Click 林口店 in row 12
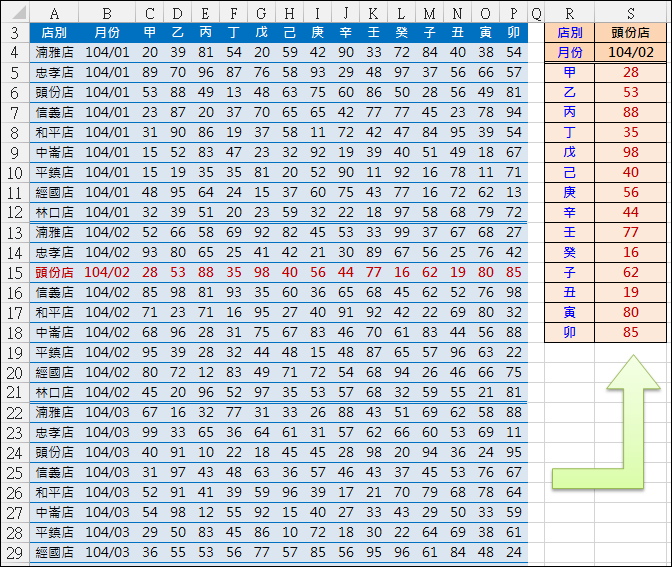Screen dimensions: 672x567 pos(54,213)
